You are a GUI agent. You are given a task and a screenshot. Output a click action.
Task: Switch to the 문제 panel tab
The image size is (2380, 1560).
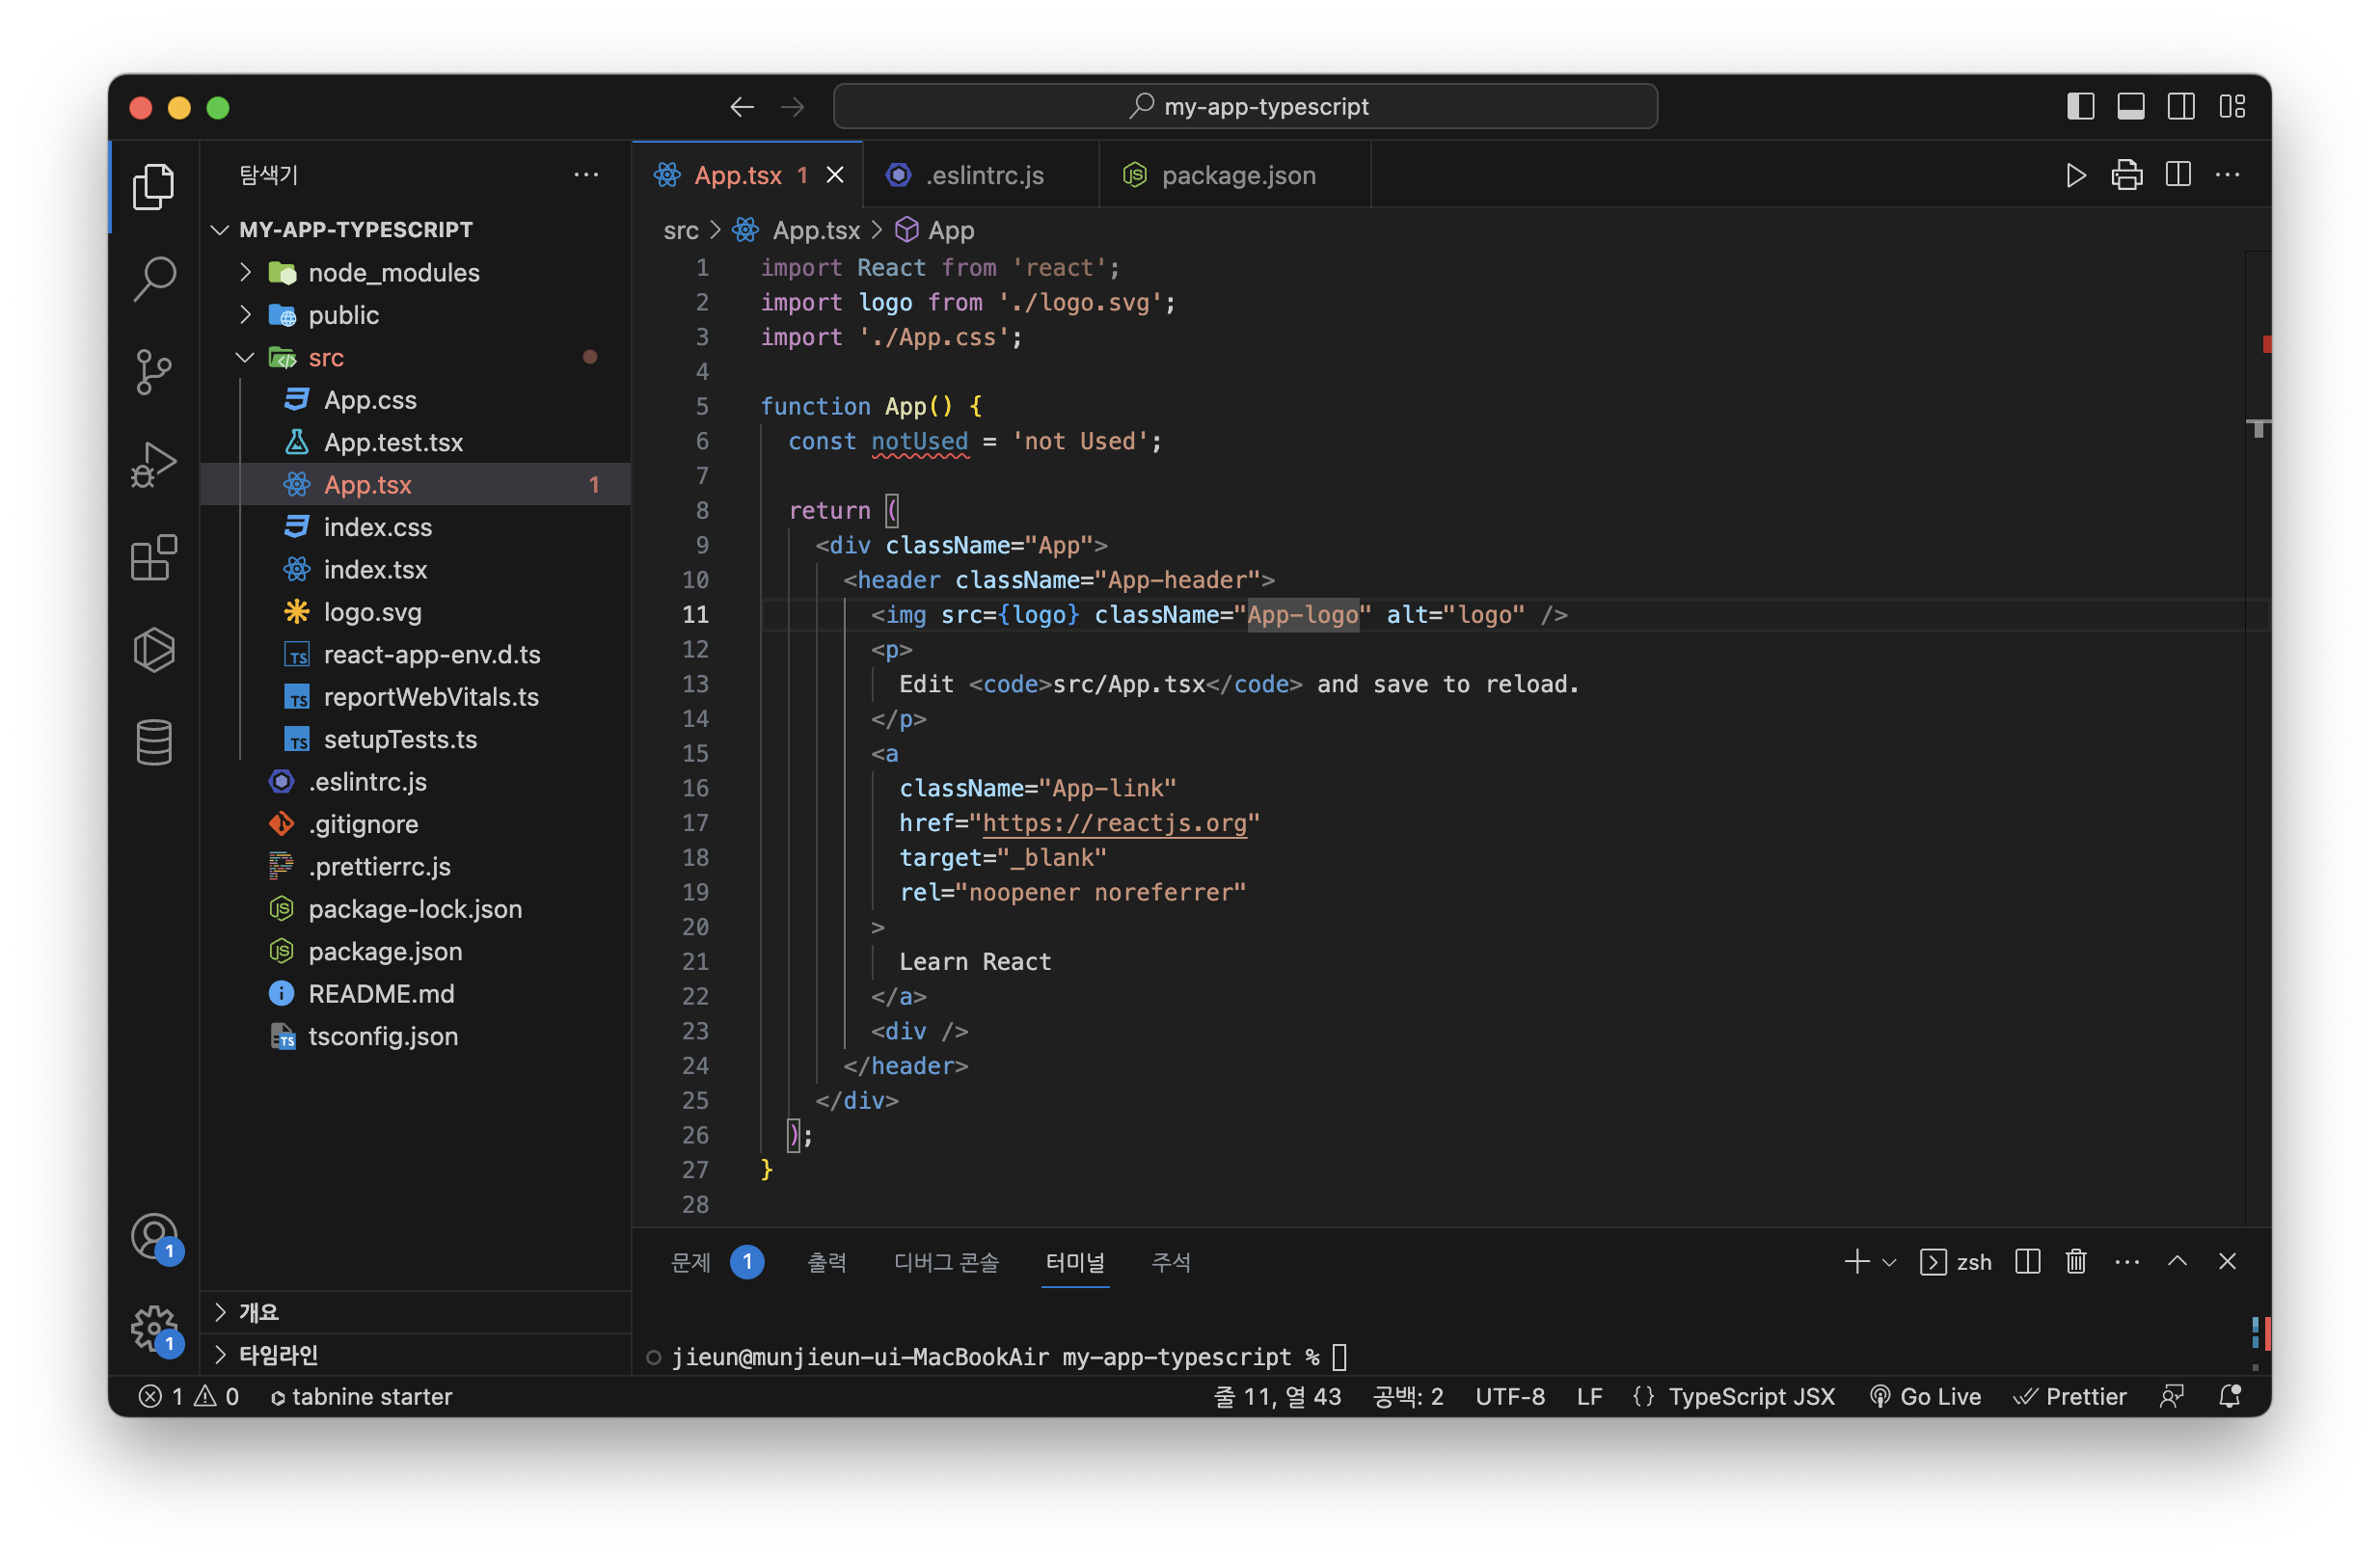[690, 1262]
